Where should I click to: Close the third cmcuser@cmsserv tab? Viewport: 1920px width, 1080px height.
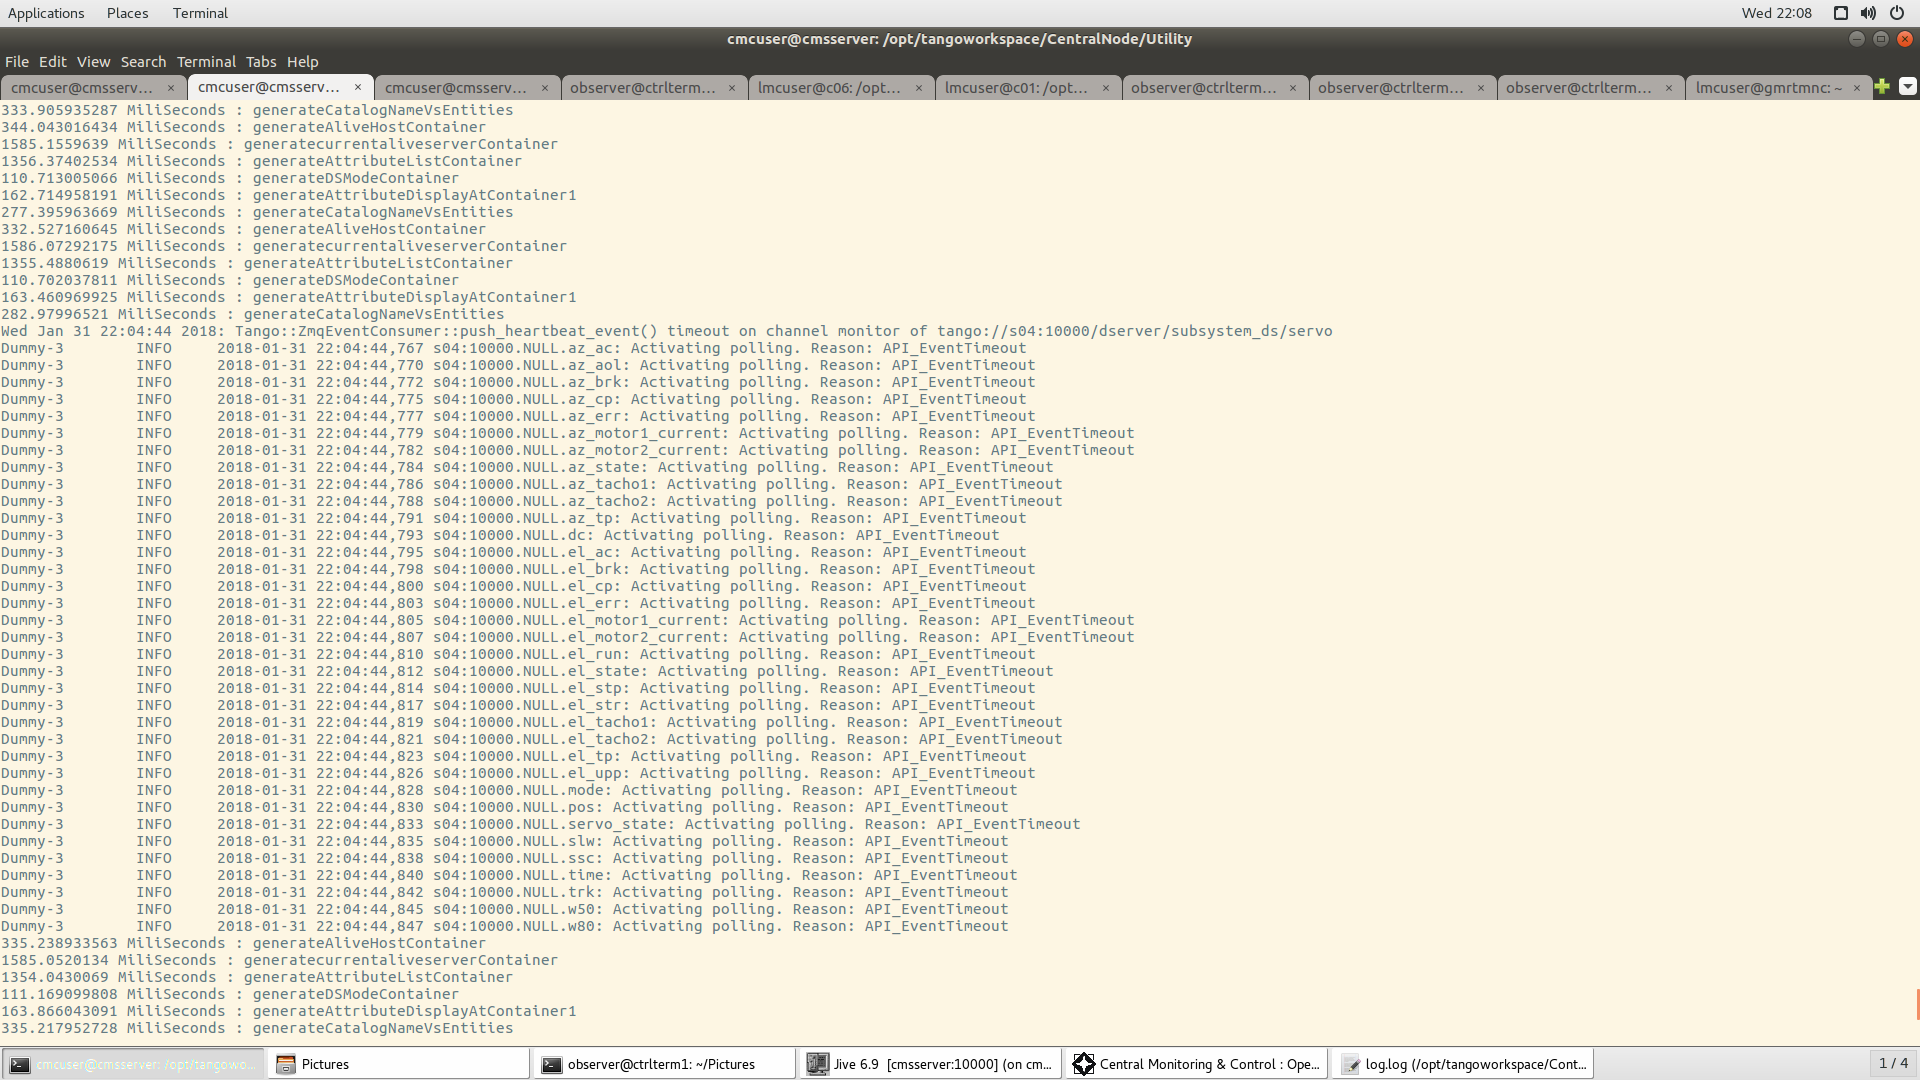click(x=545, y=88)
